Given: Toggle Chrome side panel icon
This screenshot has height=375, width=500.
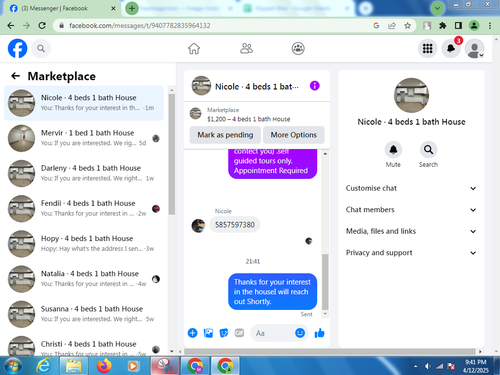Looking at the screenshot, I should [x=458, y=26].
